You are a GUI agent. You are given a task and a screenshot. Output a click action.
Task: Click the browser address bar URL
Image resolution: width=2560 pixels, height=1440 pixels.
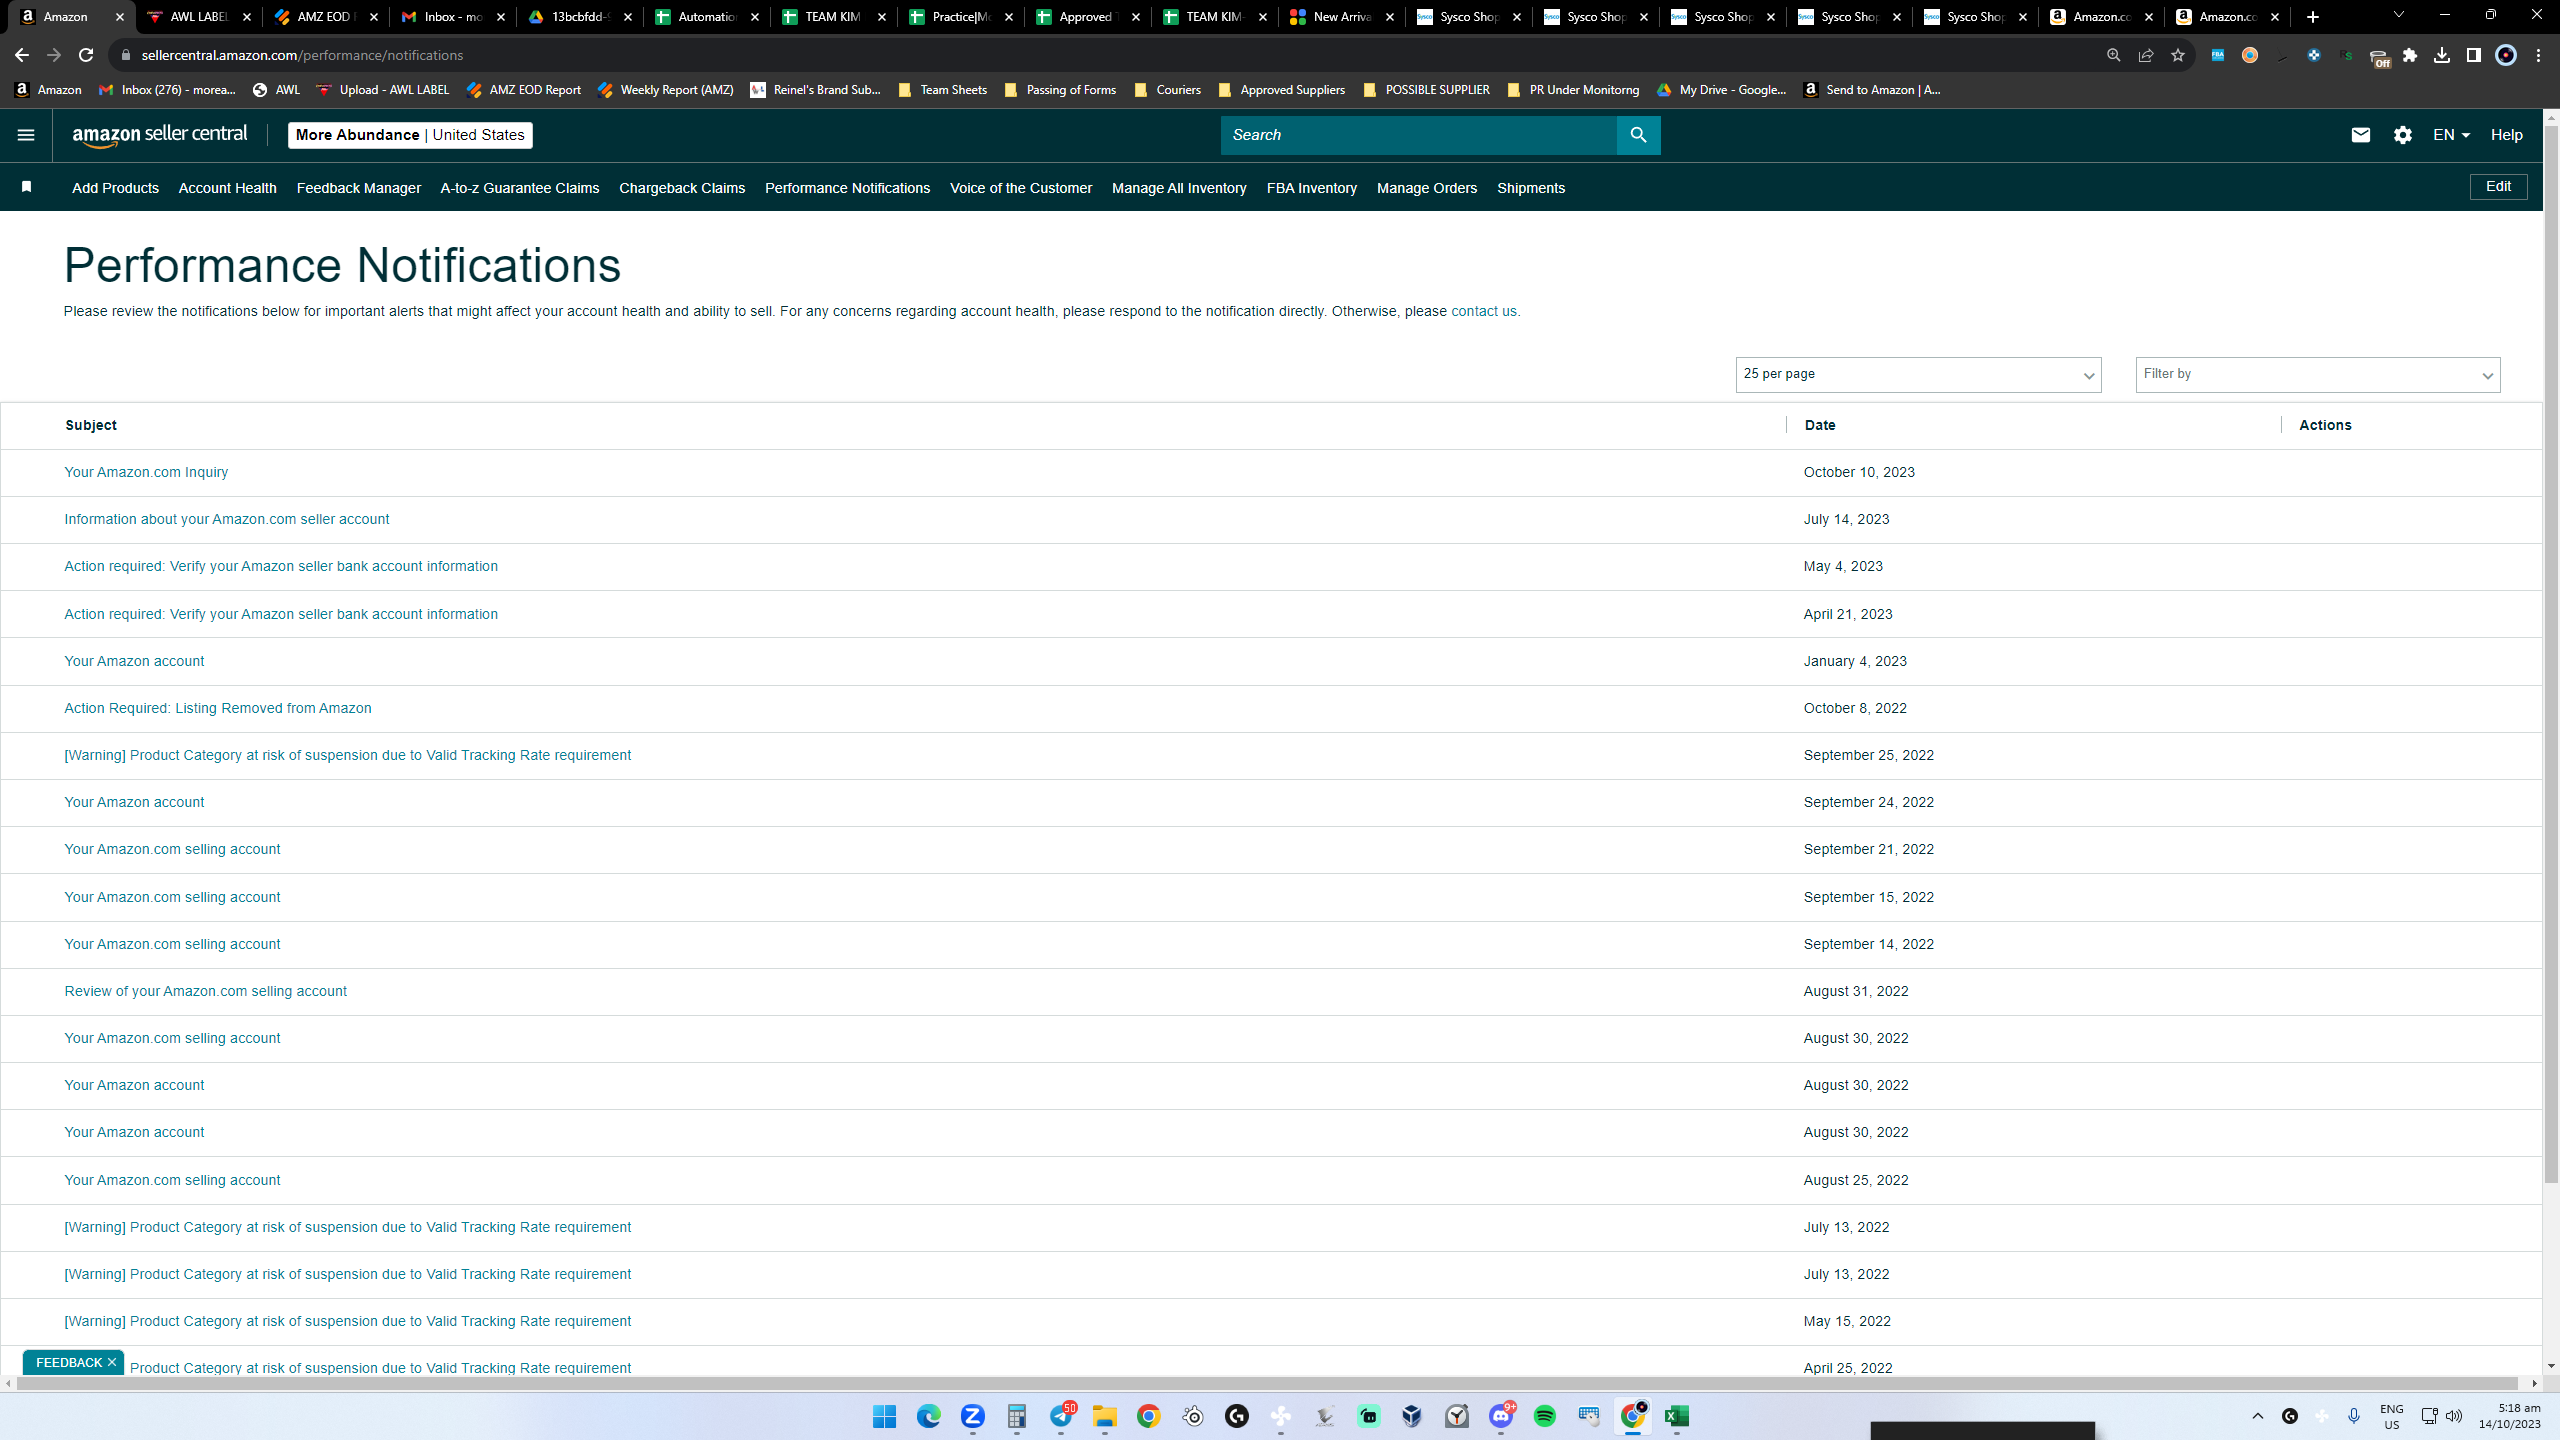click(302, 55)
